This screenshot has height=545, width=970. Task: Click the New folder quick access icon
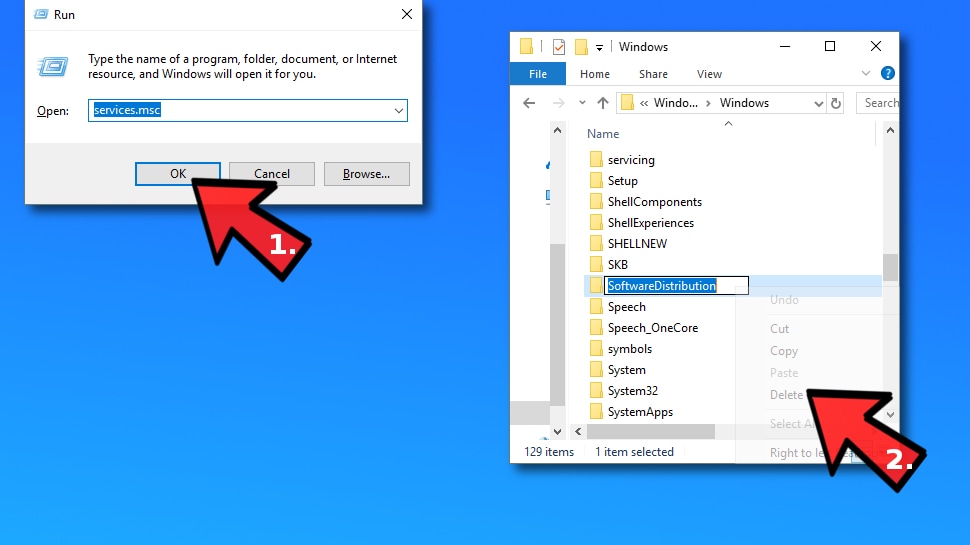581,47
